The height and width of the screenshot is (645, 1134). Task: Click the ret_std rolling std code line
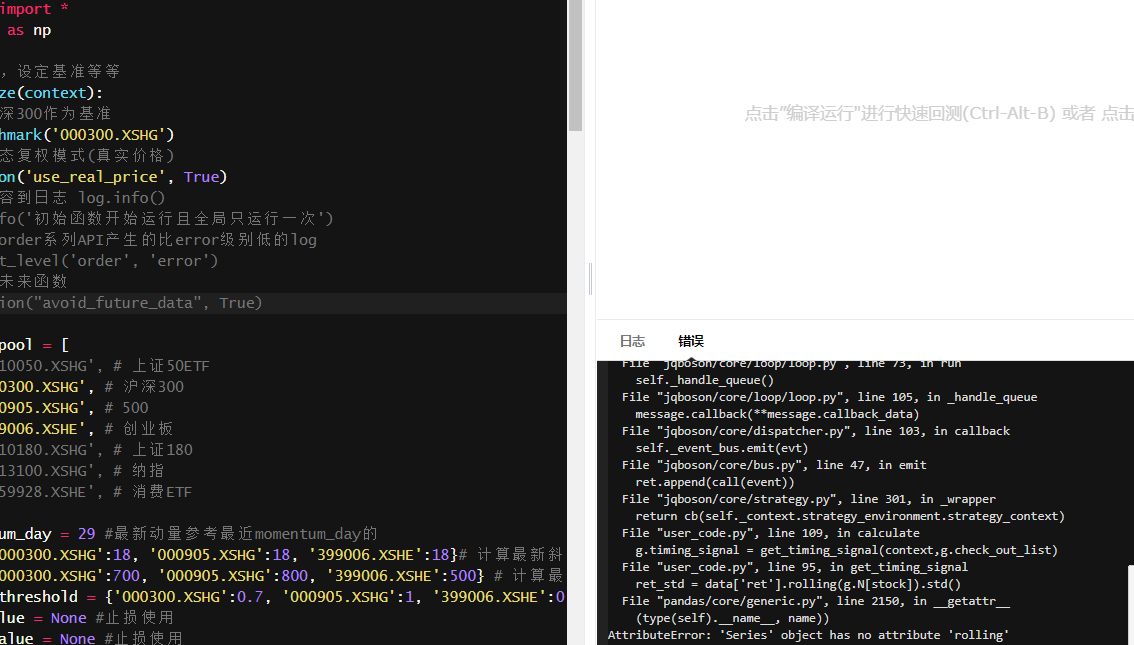[798, 584]
